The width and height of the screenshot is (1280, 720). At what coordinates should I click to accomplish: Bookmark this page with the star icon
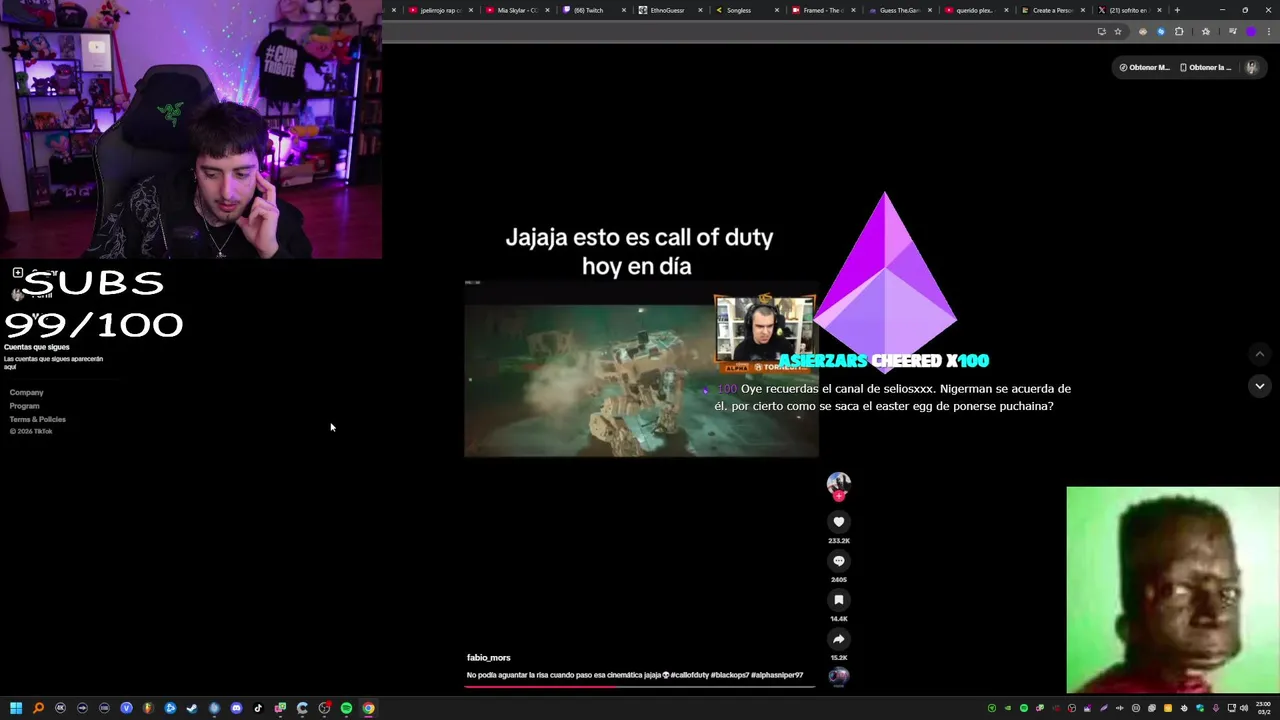tap(1118, 31)
